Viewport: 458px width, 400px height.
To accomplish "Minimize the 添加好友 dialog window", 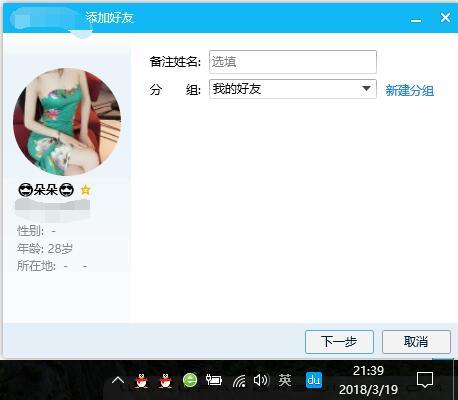I will click(x=416, y=18).
